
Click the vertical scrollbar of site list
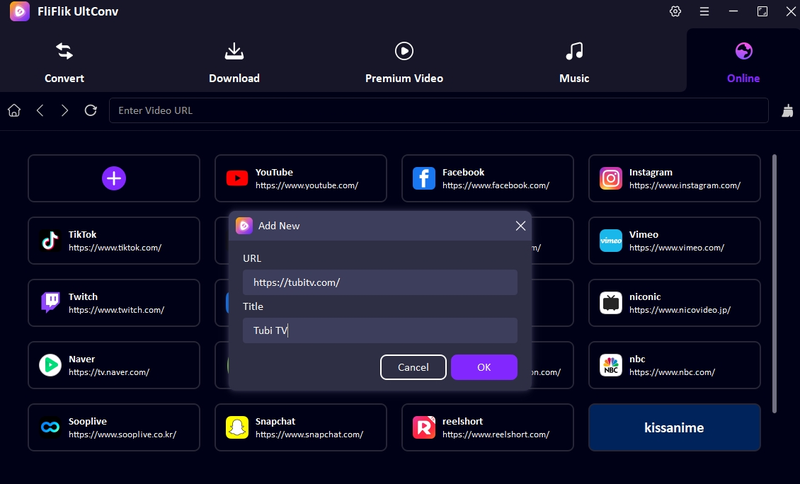tap(774, 284)
